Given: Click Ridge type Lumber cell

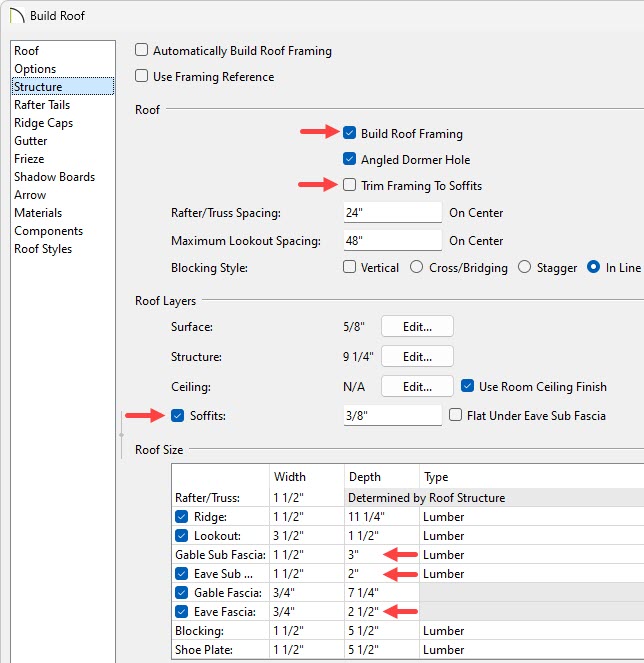Looking at the screenshot, I should point(532,517).
